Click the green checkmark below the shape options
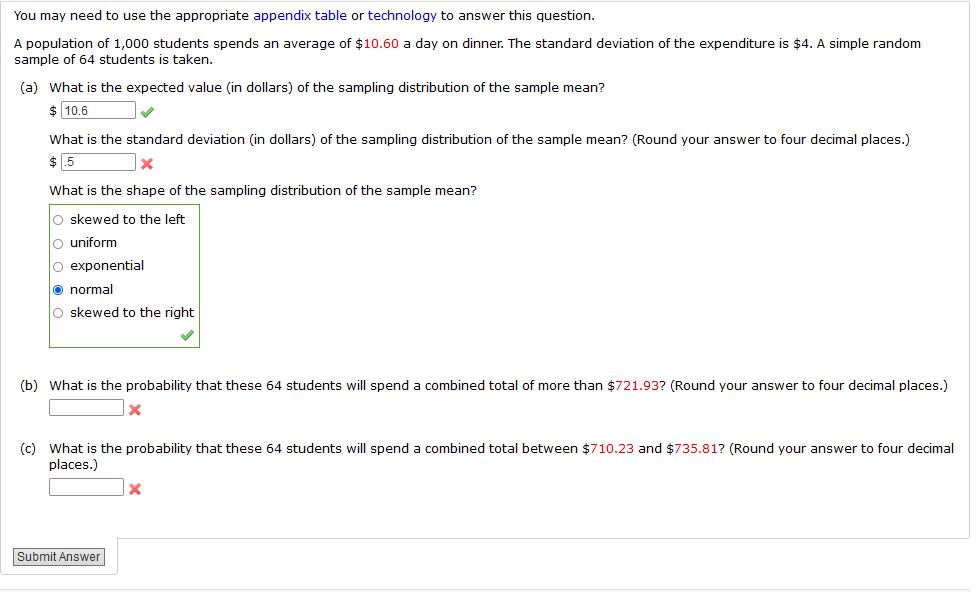The width and height of the screenshot is (979, 592). click(185, 333)
